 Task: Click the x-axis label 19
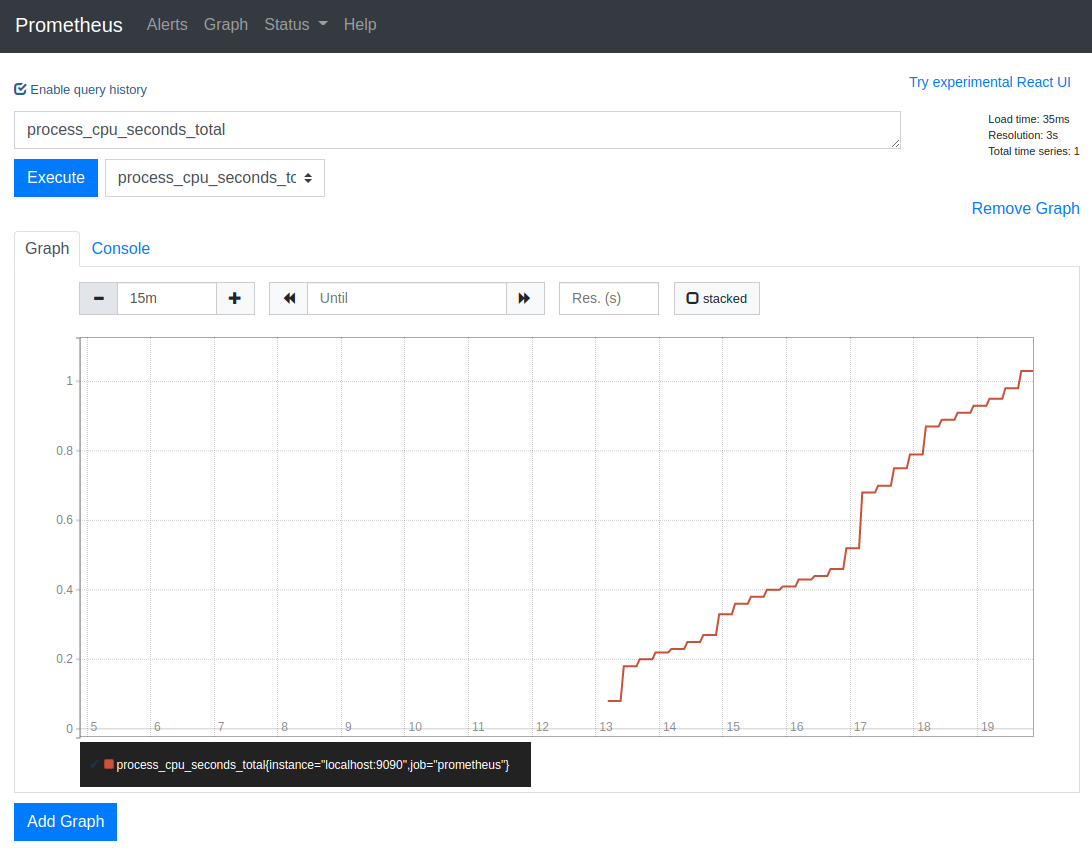click(988, 726)
